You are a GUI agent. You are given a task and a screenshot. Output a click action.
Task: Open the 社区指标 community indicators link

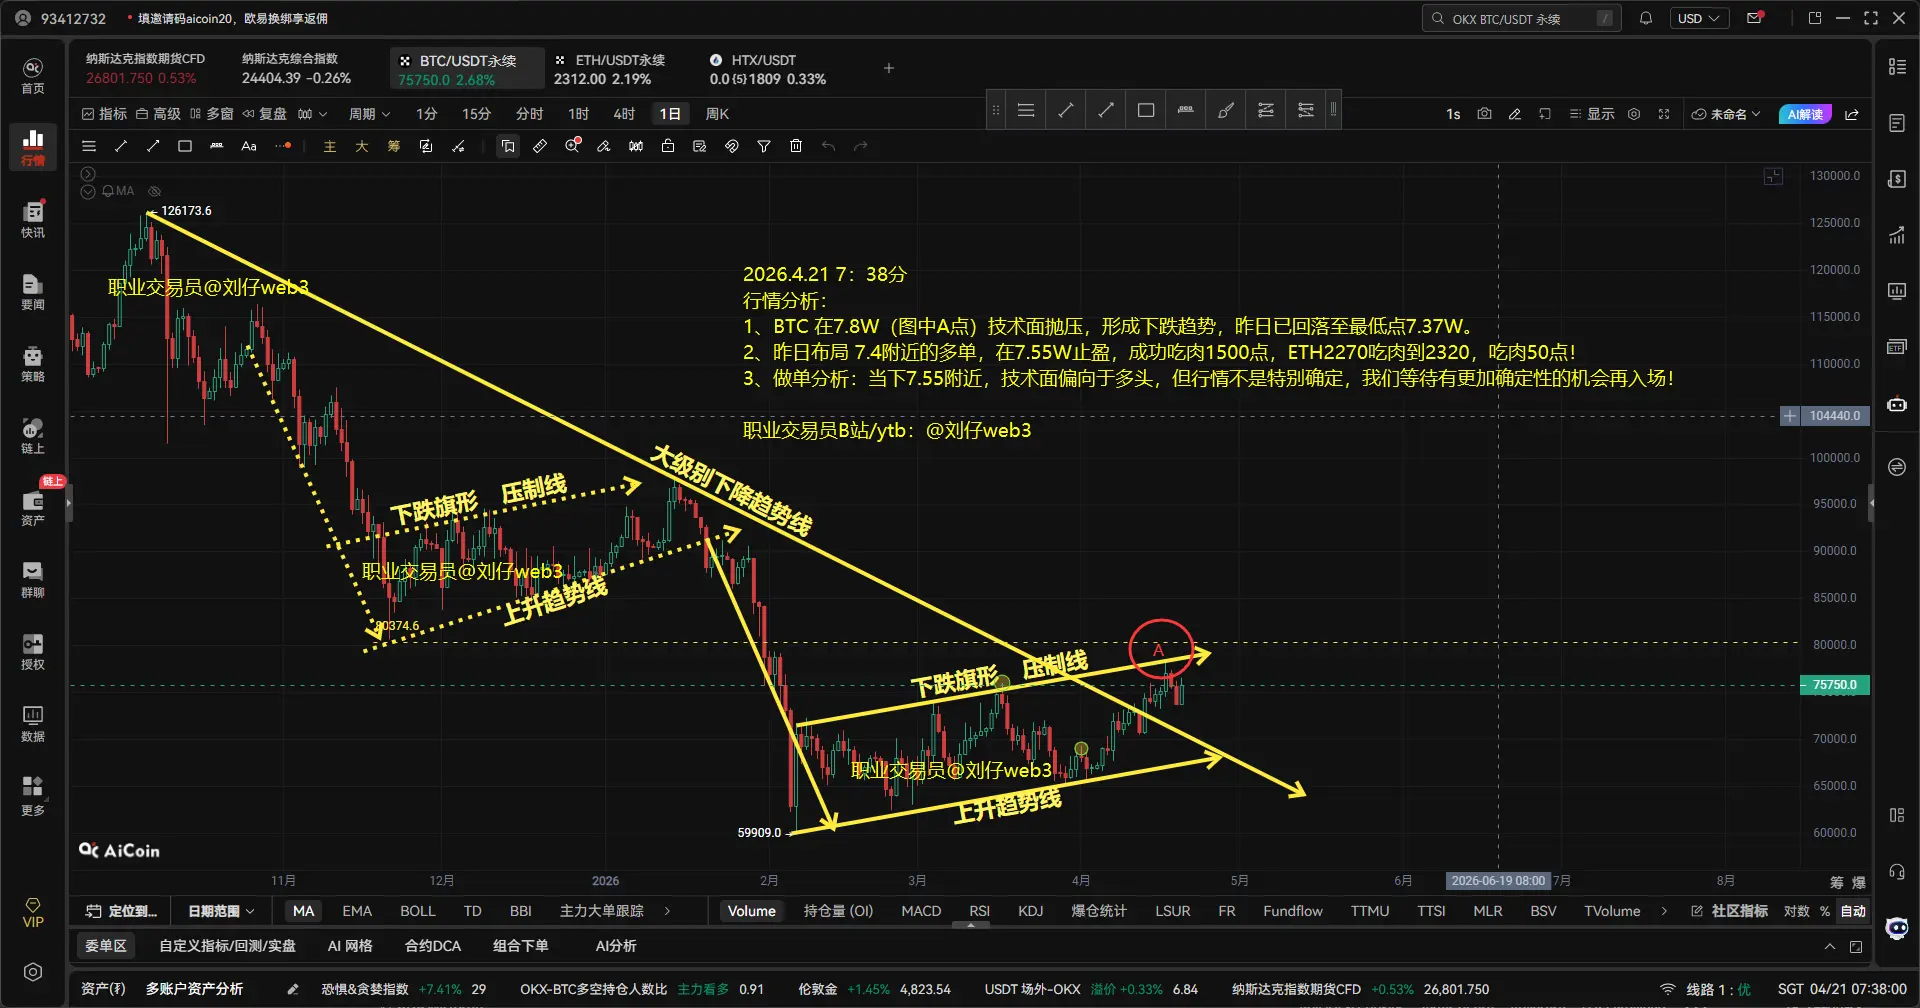point(1730,911)
